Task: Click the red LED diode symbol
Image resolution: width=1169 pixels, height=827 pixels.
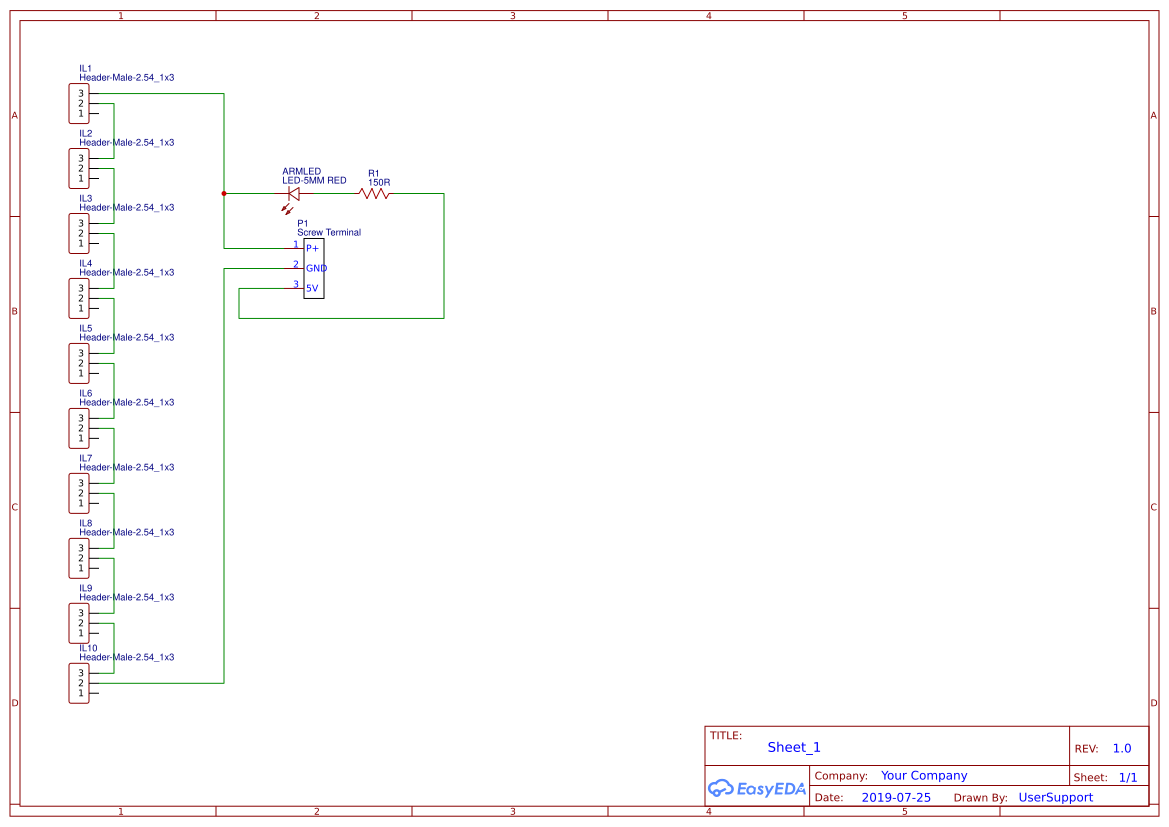Action: [x=293, y=194]
